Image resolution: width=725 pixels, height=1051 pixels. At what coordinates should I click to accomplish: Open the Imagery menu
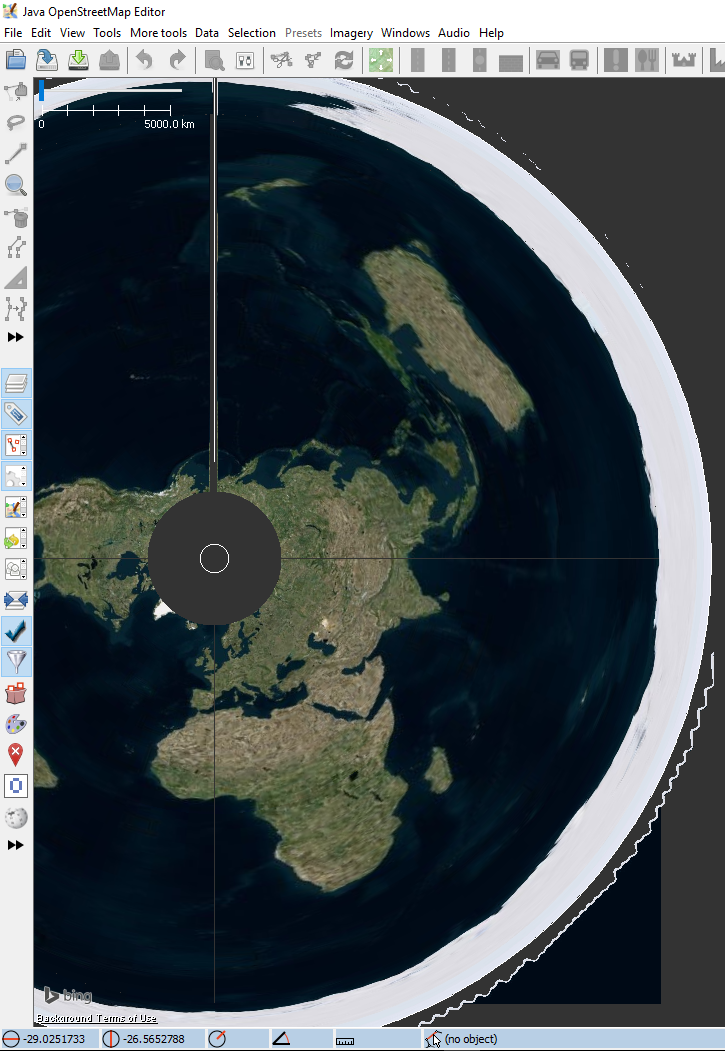(x=351, y=33)
